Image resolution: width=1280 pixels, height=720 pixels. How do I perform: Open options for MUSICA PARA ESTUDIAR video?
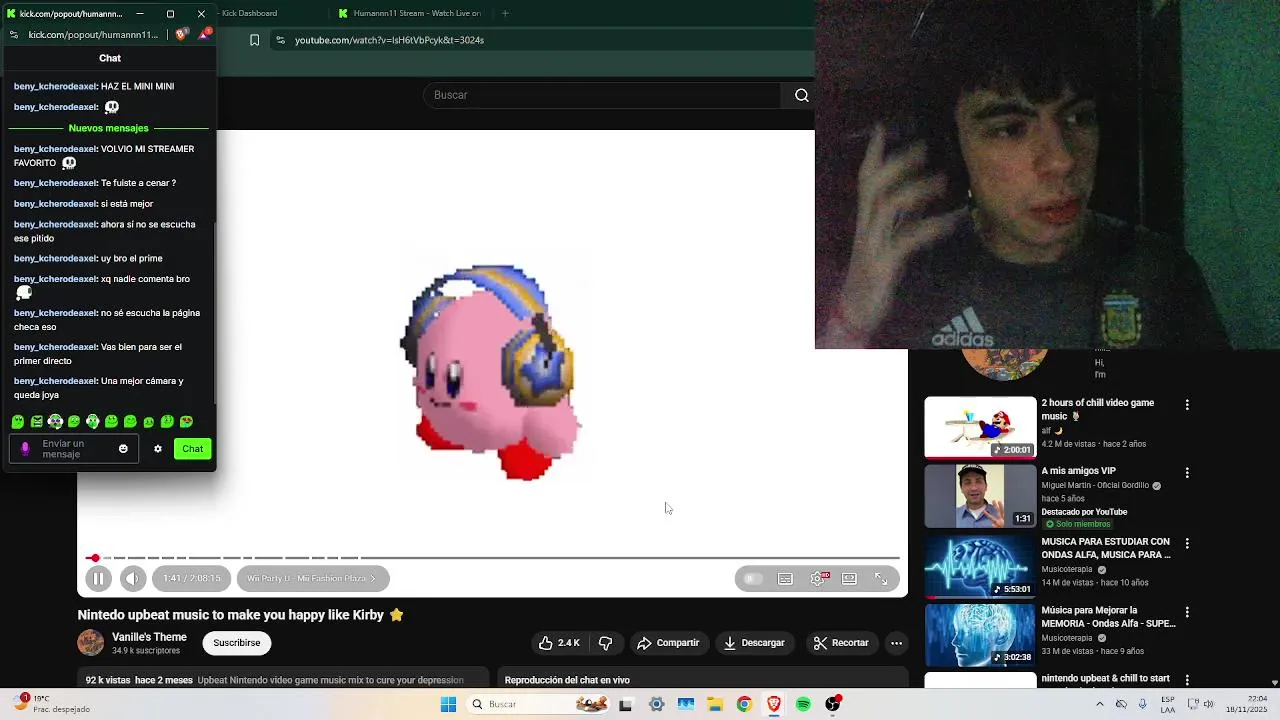point(1187,544)
